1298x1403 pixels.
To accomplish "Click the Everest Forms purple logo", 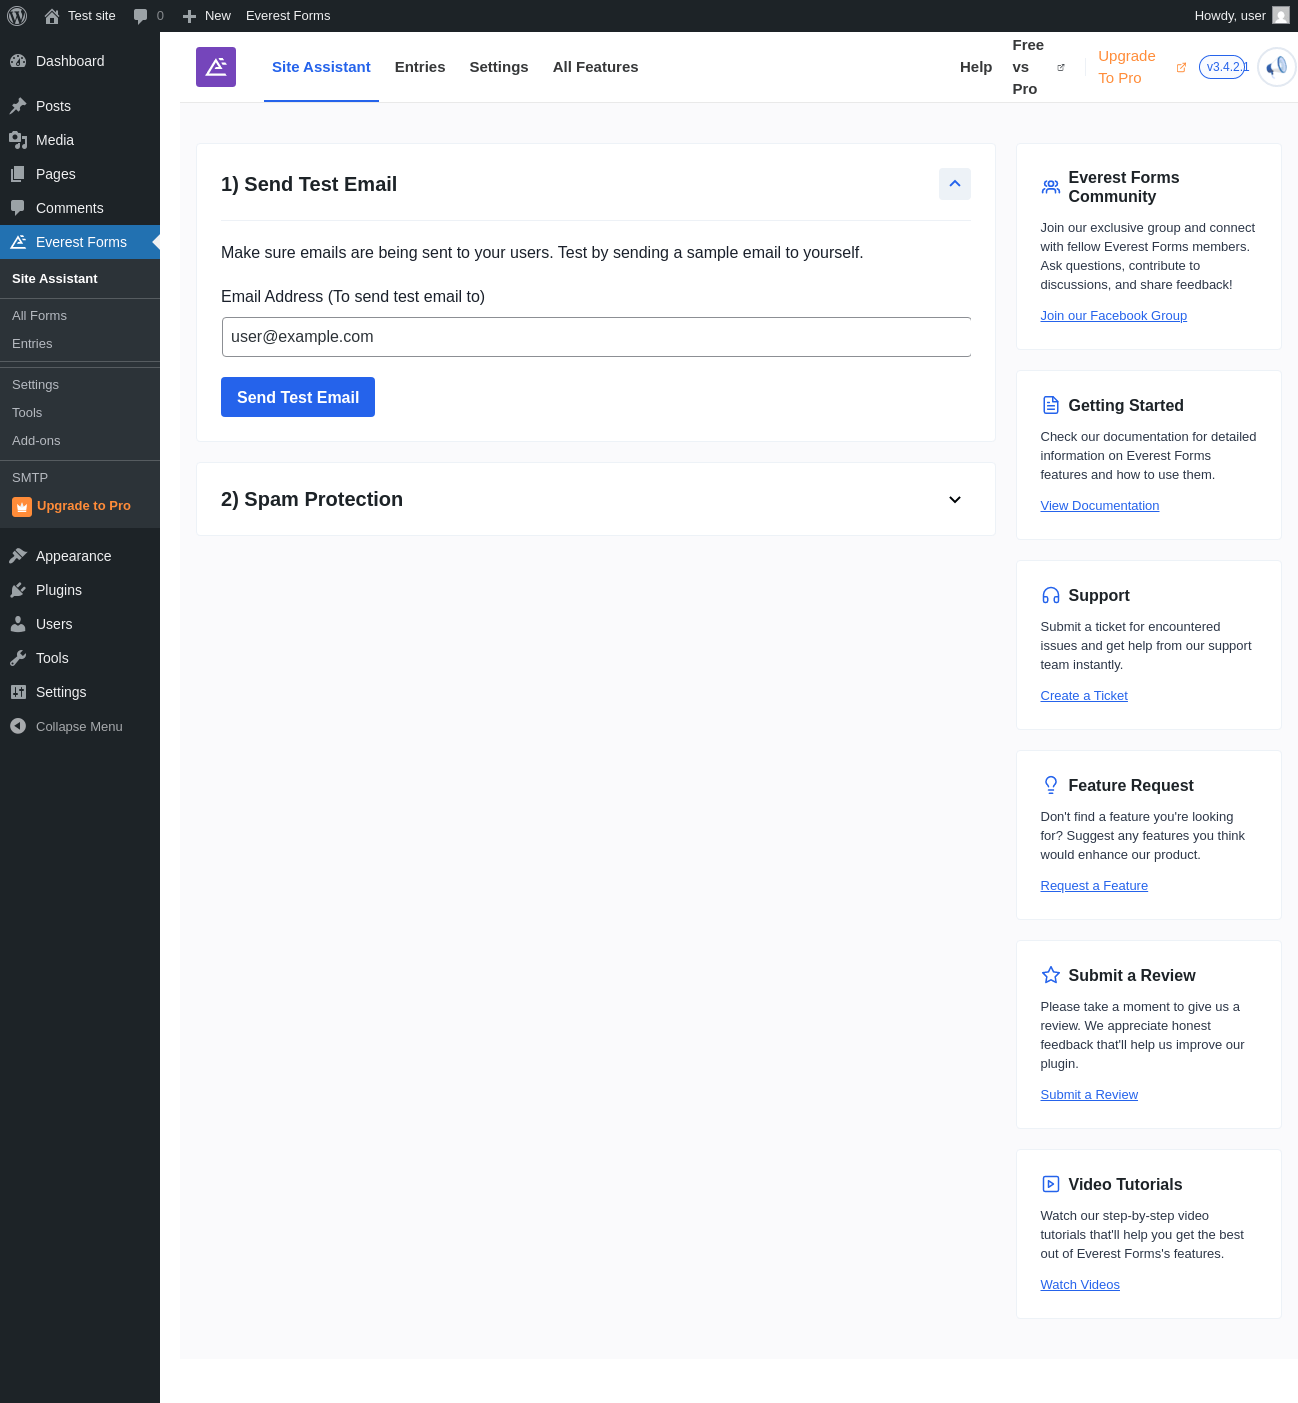I will click(x=216, y=67).
